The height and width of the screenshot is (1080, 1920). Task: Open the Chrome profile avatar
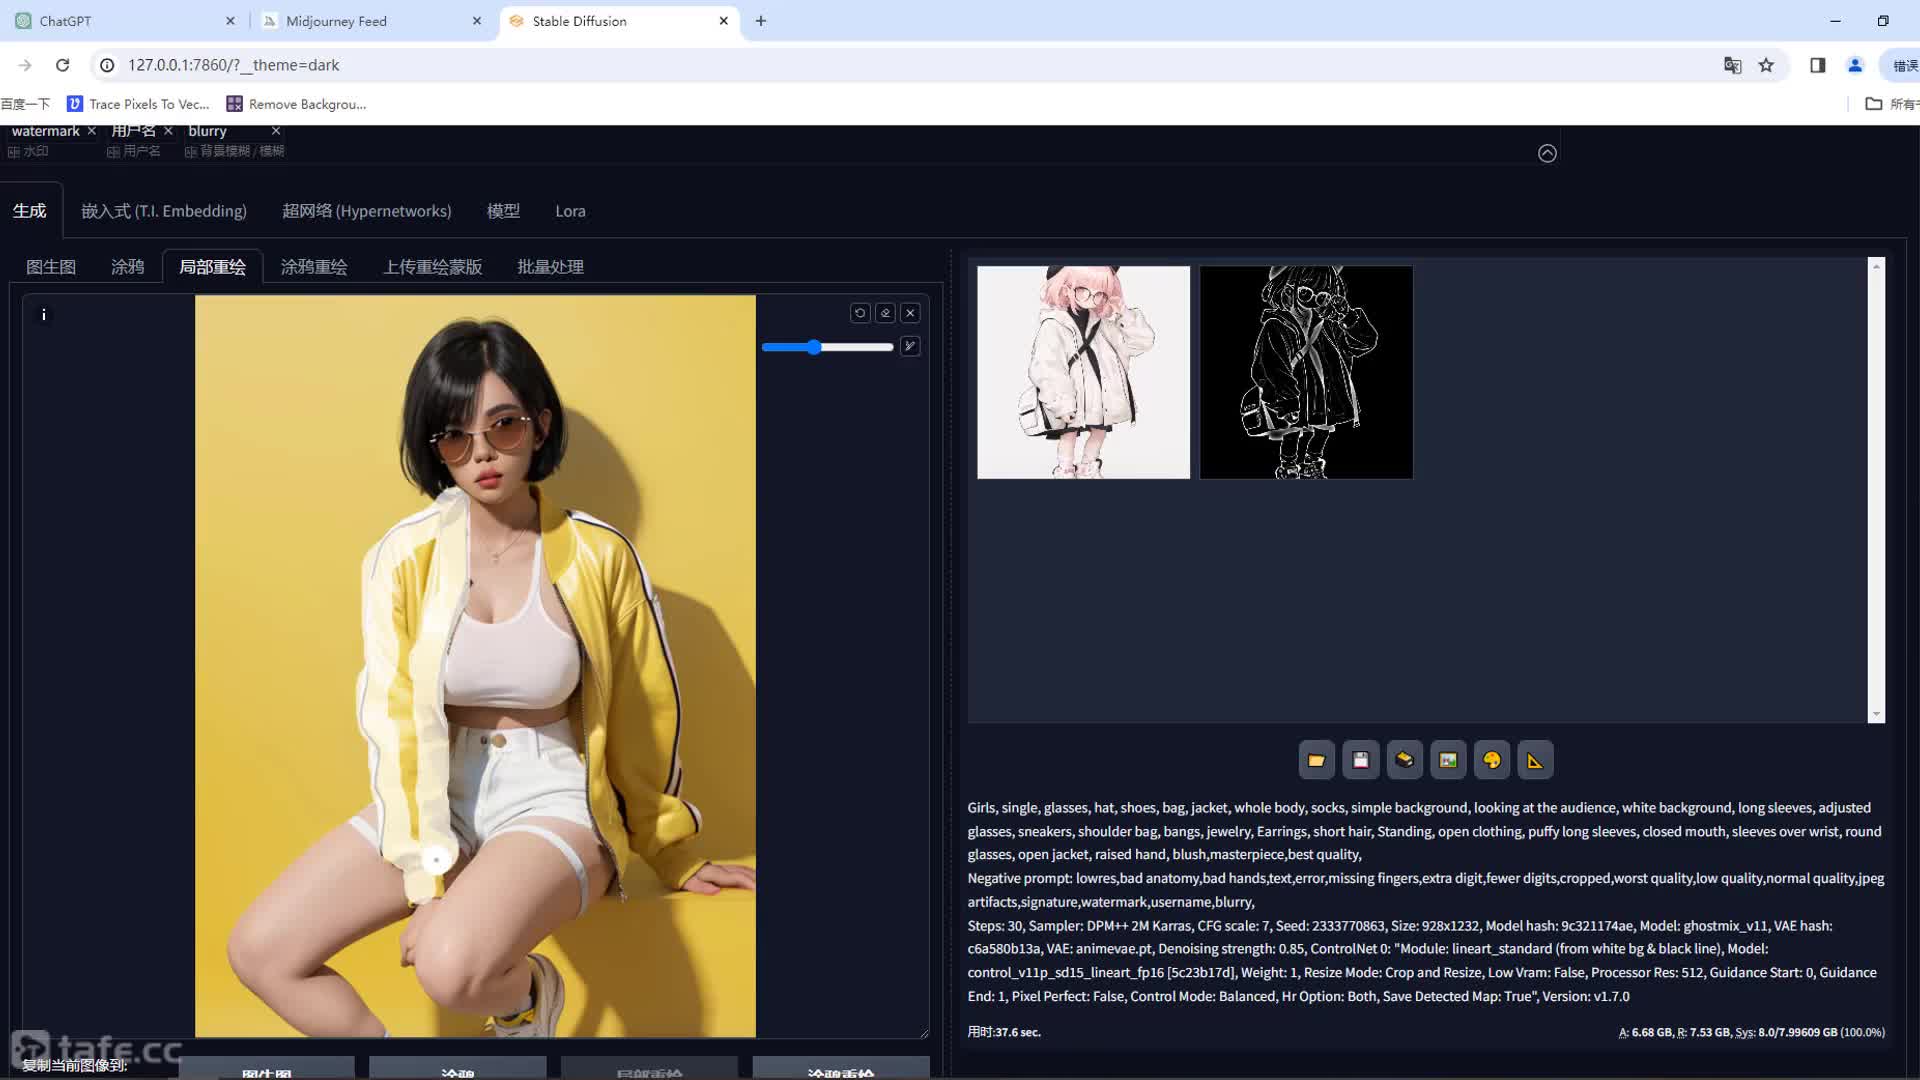[1855, 65]
